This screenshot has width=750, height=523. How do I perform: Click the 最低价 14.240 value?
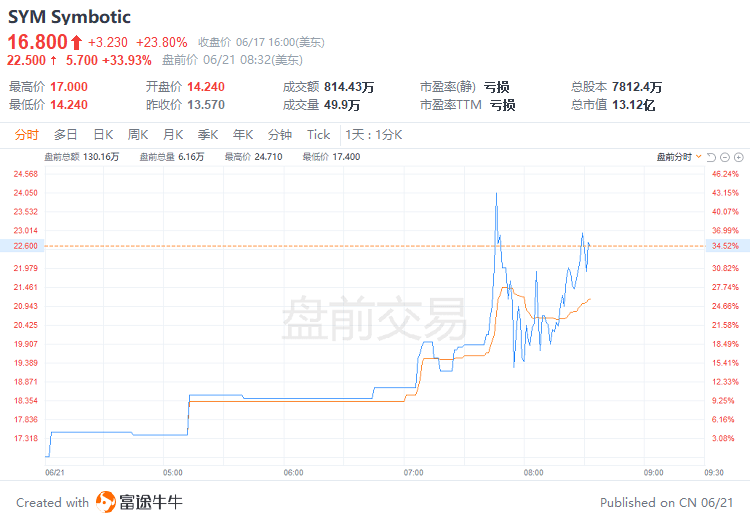coord(69,104)
